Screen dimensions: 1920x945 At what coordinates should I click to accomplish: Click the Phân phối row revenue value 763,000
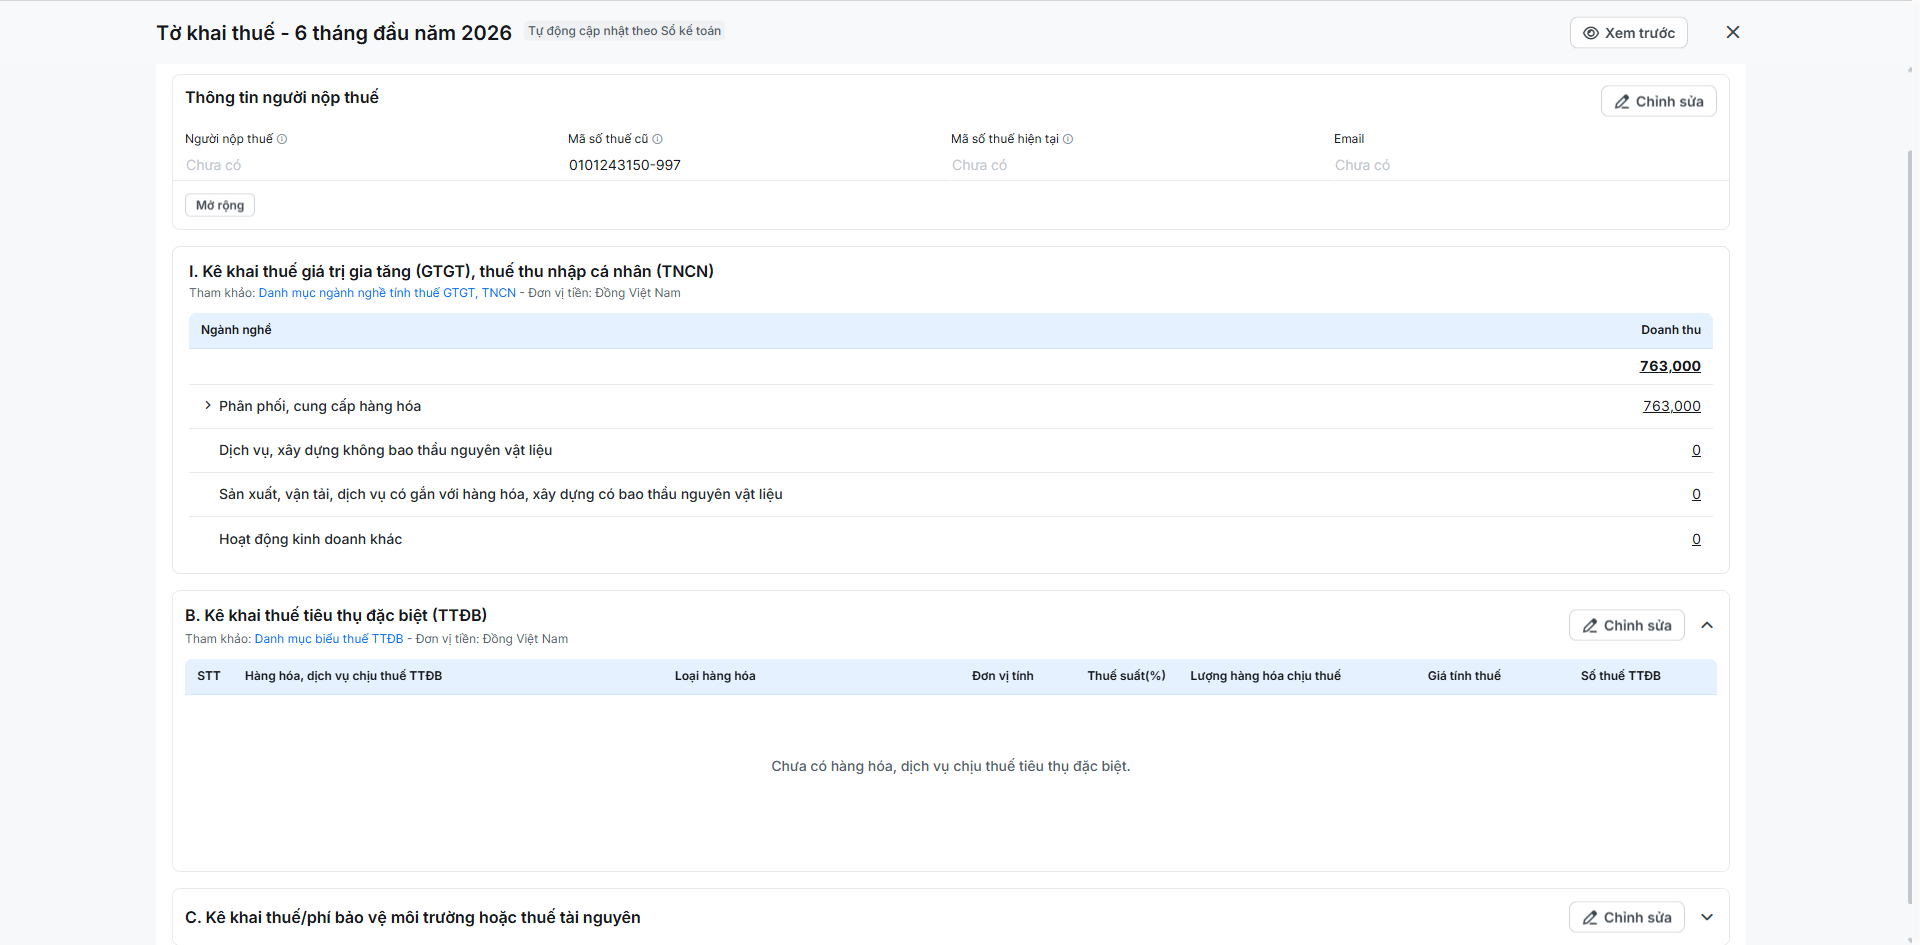click(x=1672, y=406)
